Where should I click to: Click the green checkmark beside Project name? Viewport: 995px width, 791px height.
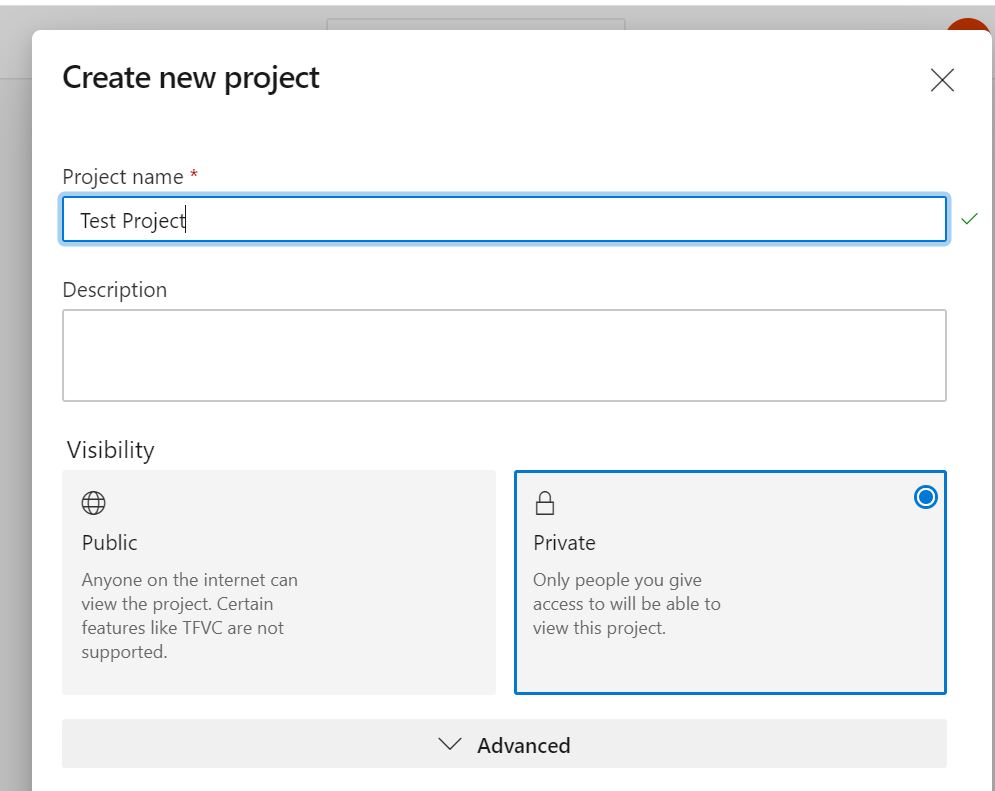969,219
